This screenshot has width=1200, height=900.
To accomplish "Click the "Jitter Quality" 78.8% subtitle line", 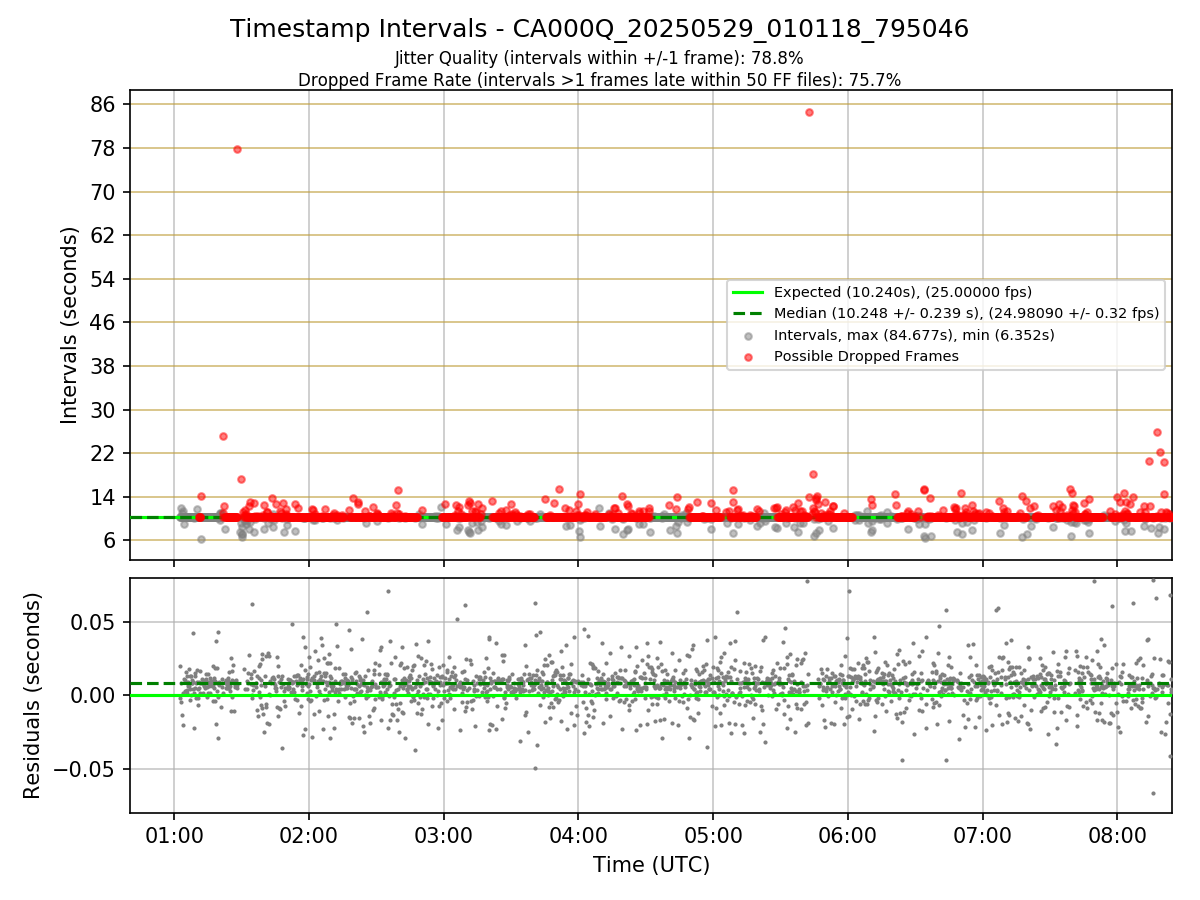I will (x=599, y=58).
